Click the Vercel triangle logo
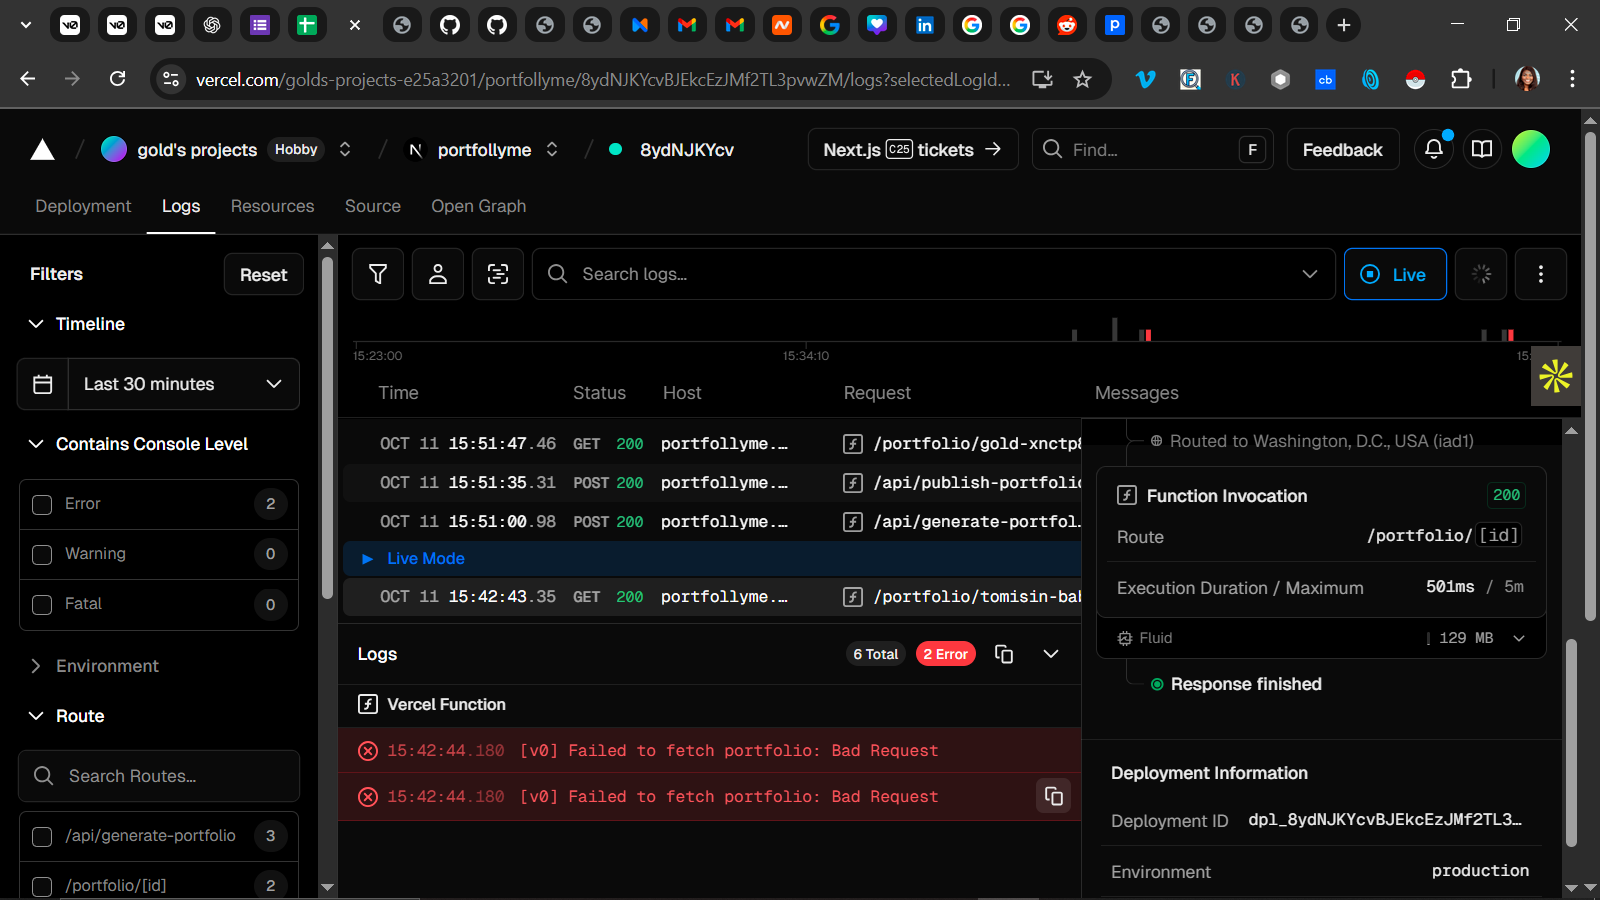The height and width of the screenshot is (900, 1600). [x=42, y=150]
